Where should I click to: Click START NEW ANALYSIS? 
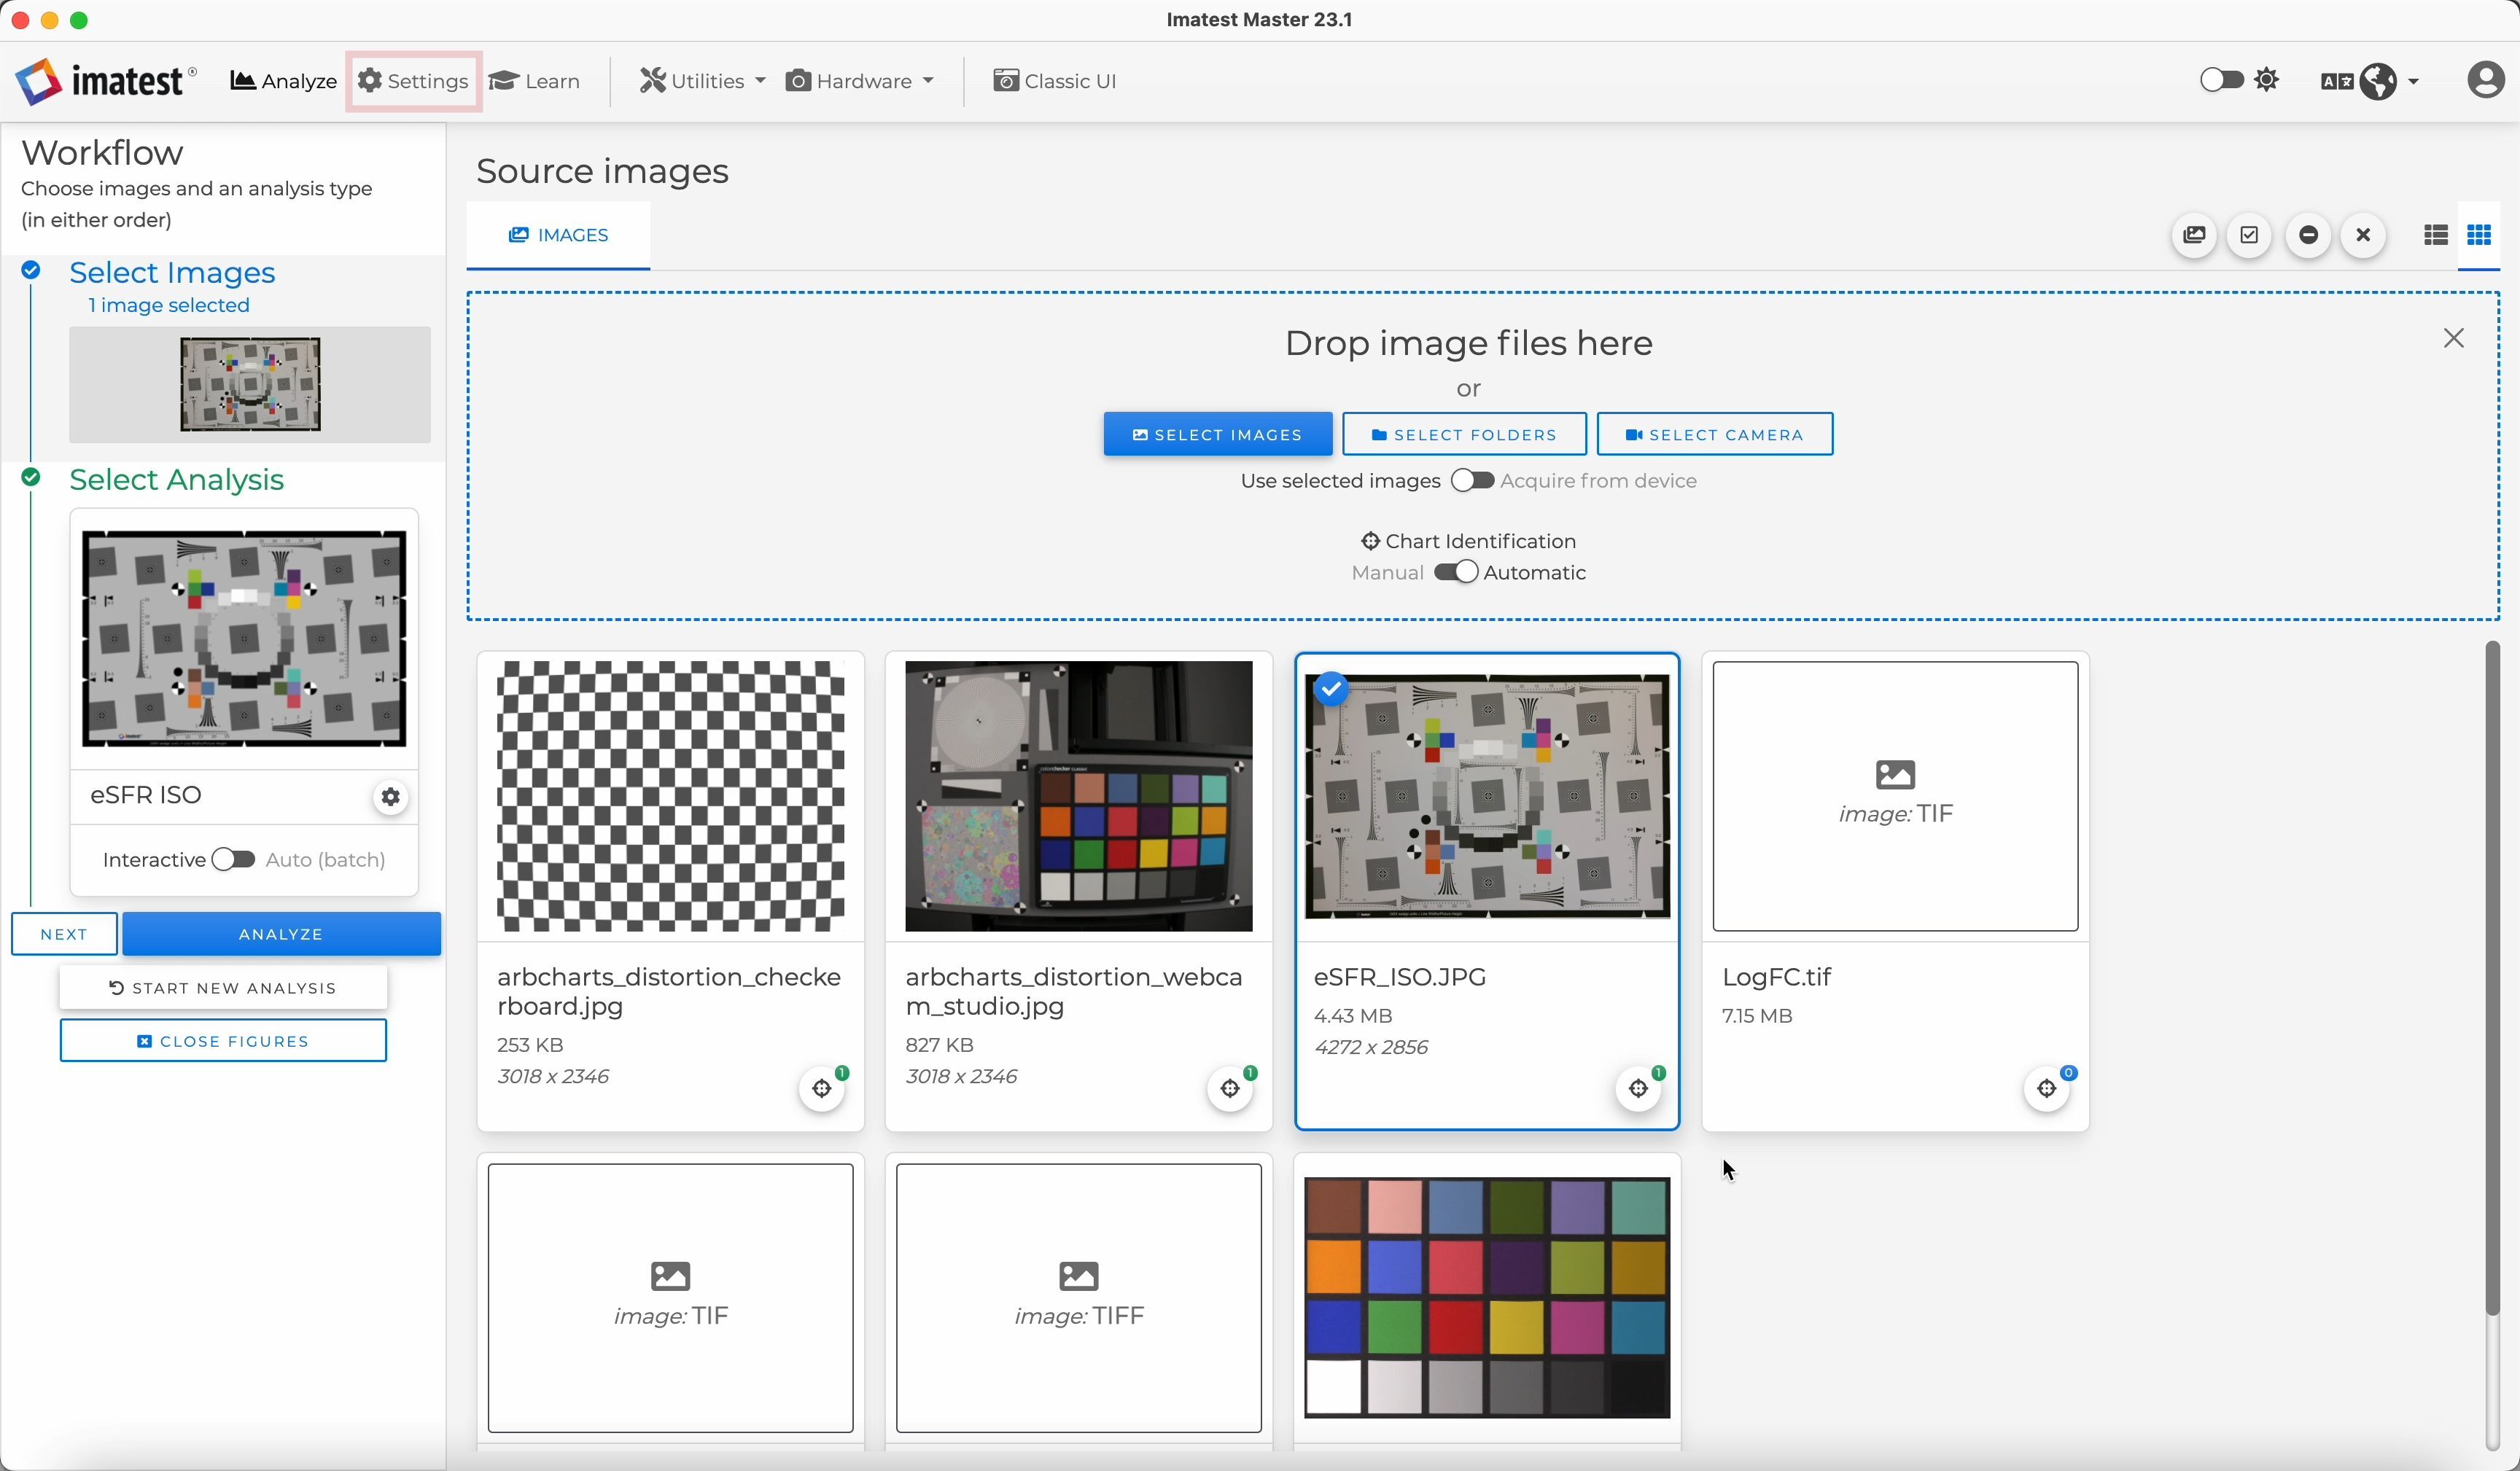[x=223, y=988]
